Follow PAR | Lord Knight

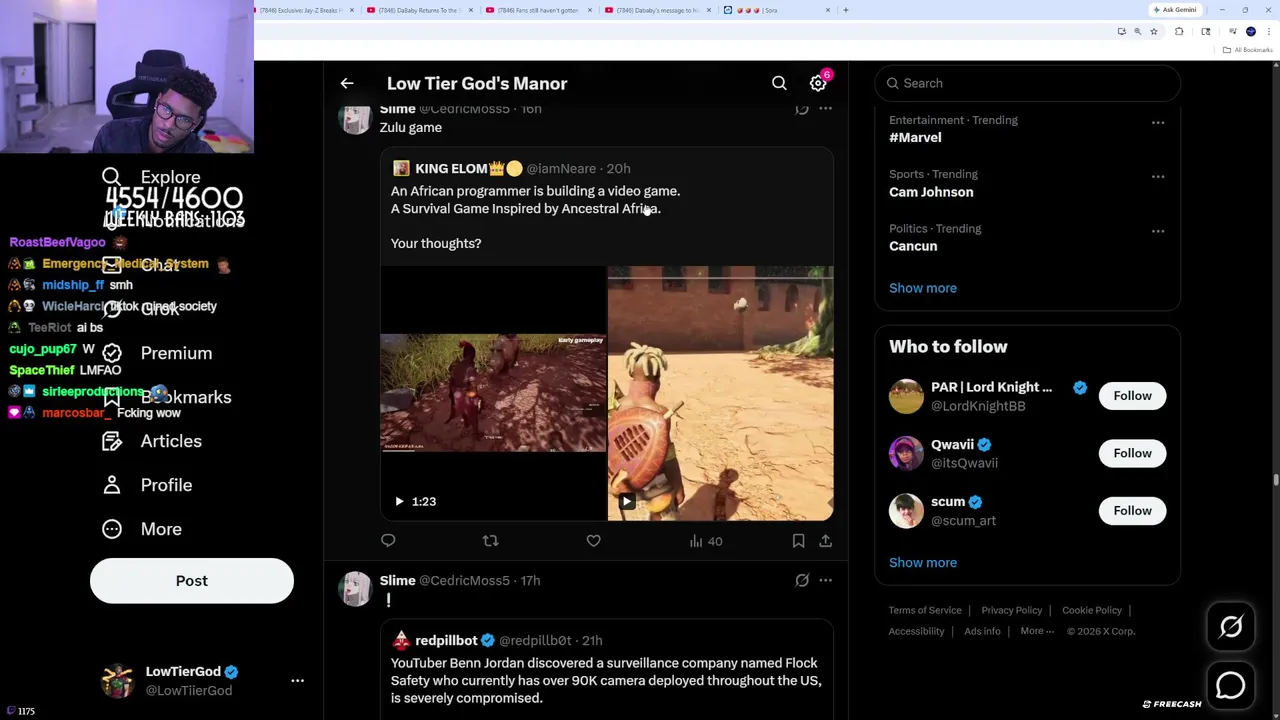pos(1132,396)
